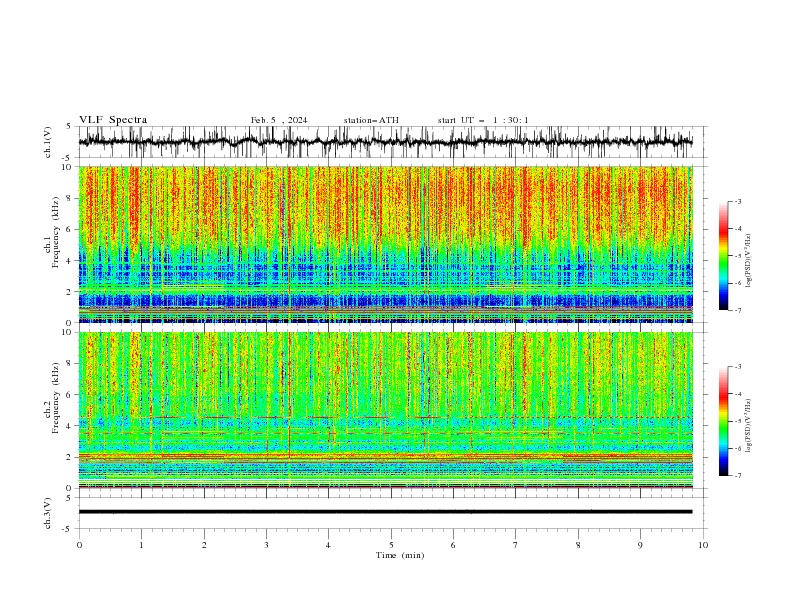Click the ch.2 spectrogram "6" kHz tick label
Screen dimensions: 792x612
70,395
